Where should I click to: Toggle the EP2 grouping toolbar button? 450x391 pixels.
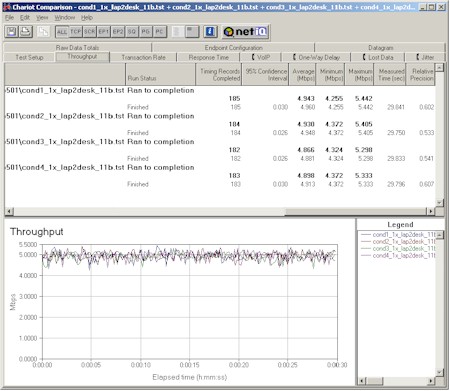pyautogui.click(x=118, y=32)
